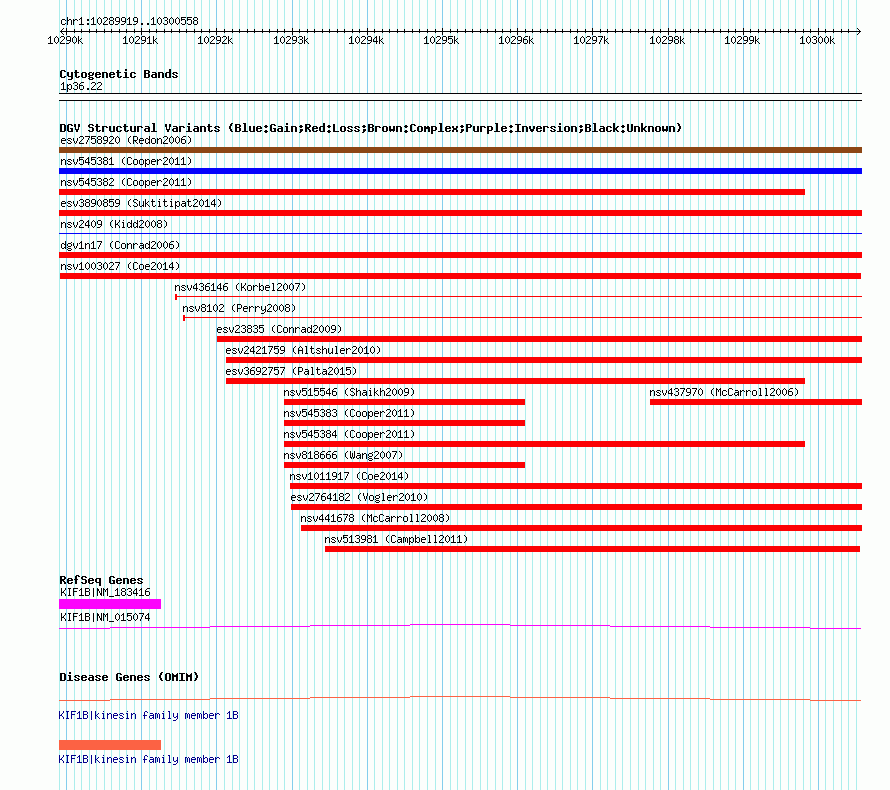Screen dimensions: 890x790
Task: Select the 1p36.22 band label
Action: pos(81,86)
